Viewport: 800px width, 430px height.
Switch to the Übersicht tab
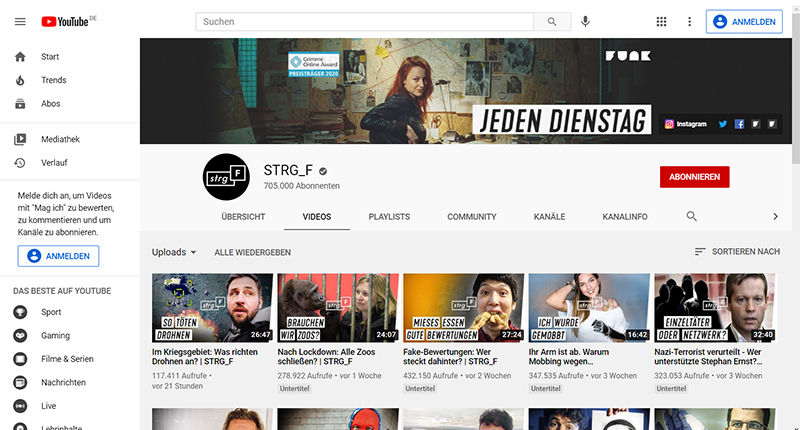(243, 217)
